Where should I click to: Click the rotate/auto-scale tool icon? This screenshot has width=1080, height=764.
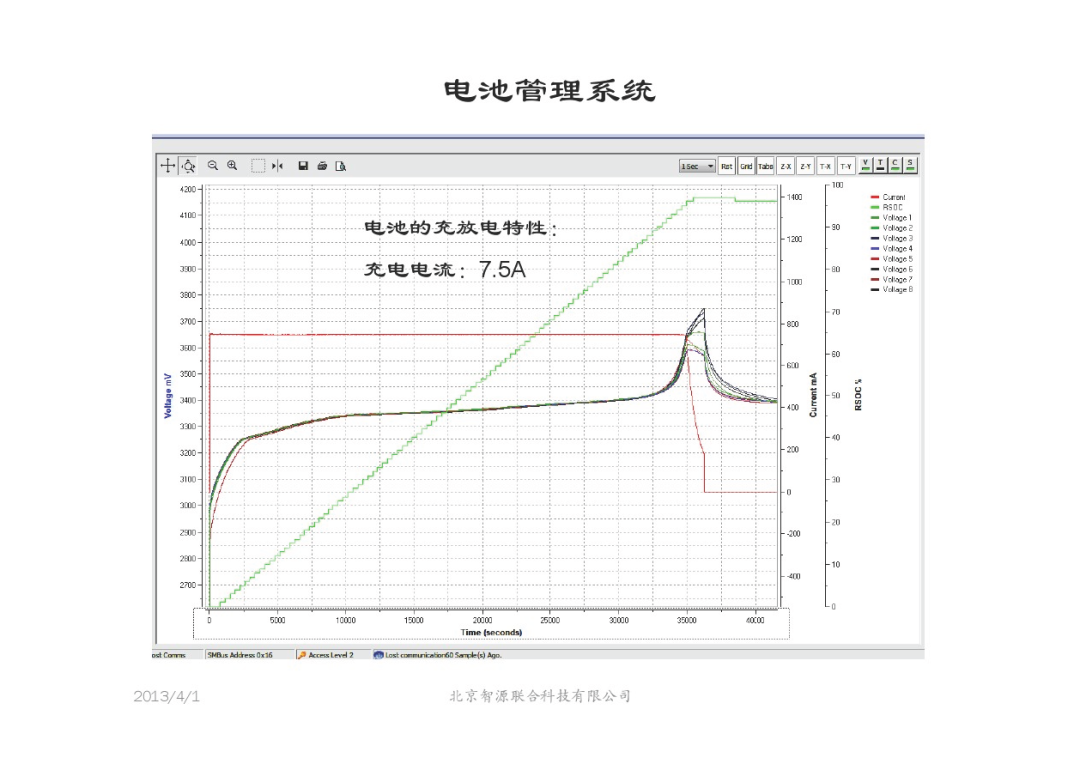pos(188,166)
